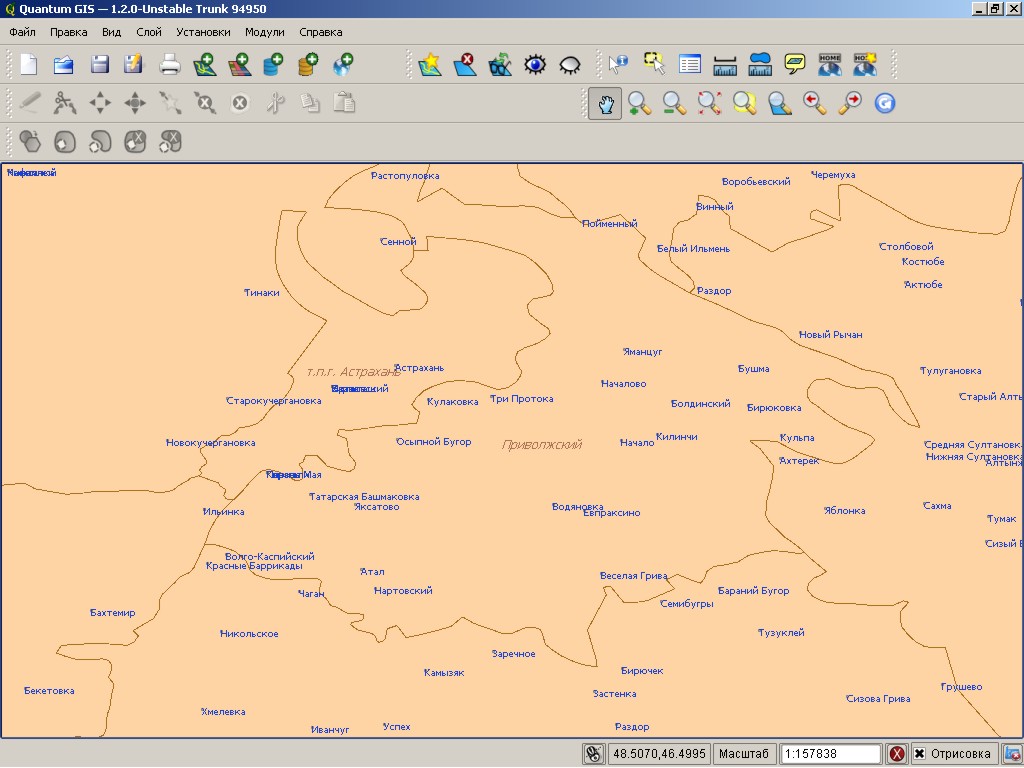
Task: Activate the Zoom In magnifier tool
Action: pyautogui.click(x=639, y=103)
